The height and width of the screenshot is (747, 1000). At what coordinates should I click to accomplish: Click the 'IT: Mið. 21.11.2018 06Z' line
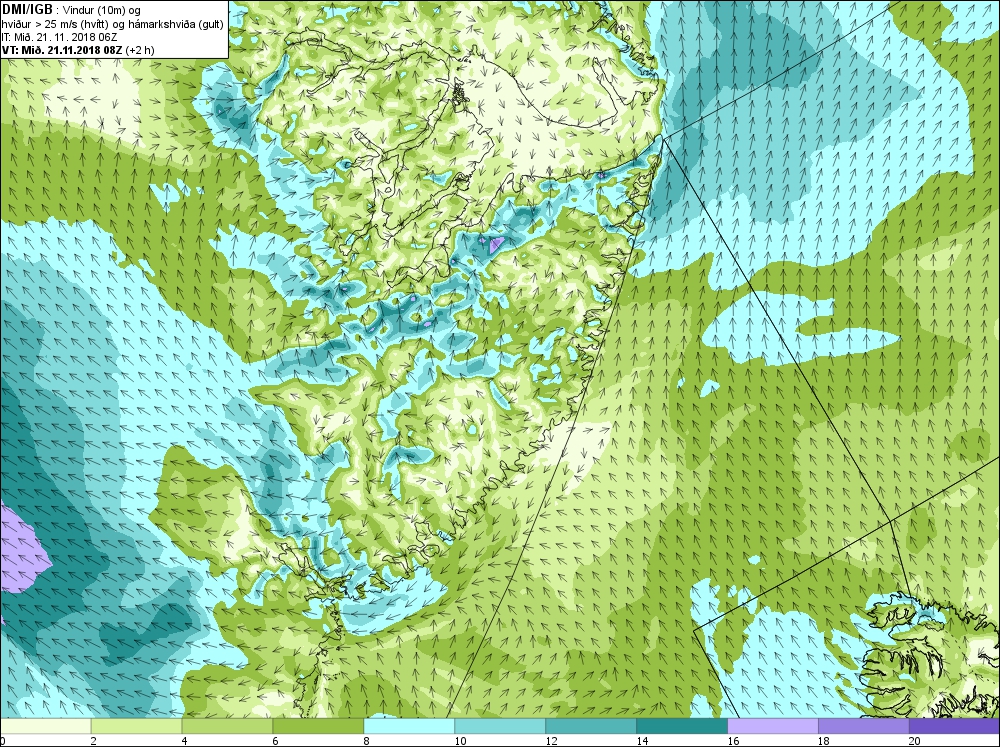[59, 37]
